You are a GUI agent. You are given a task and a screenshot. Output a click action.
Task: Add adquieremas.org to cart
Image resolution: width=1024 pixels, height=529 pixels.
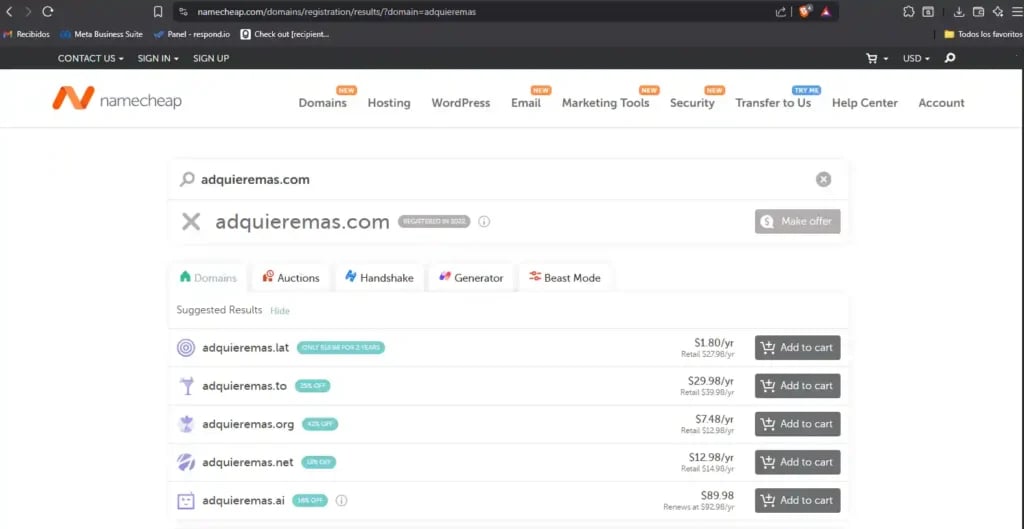tap(797, 424)
